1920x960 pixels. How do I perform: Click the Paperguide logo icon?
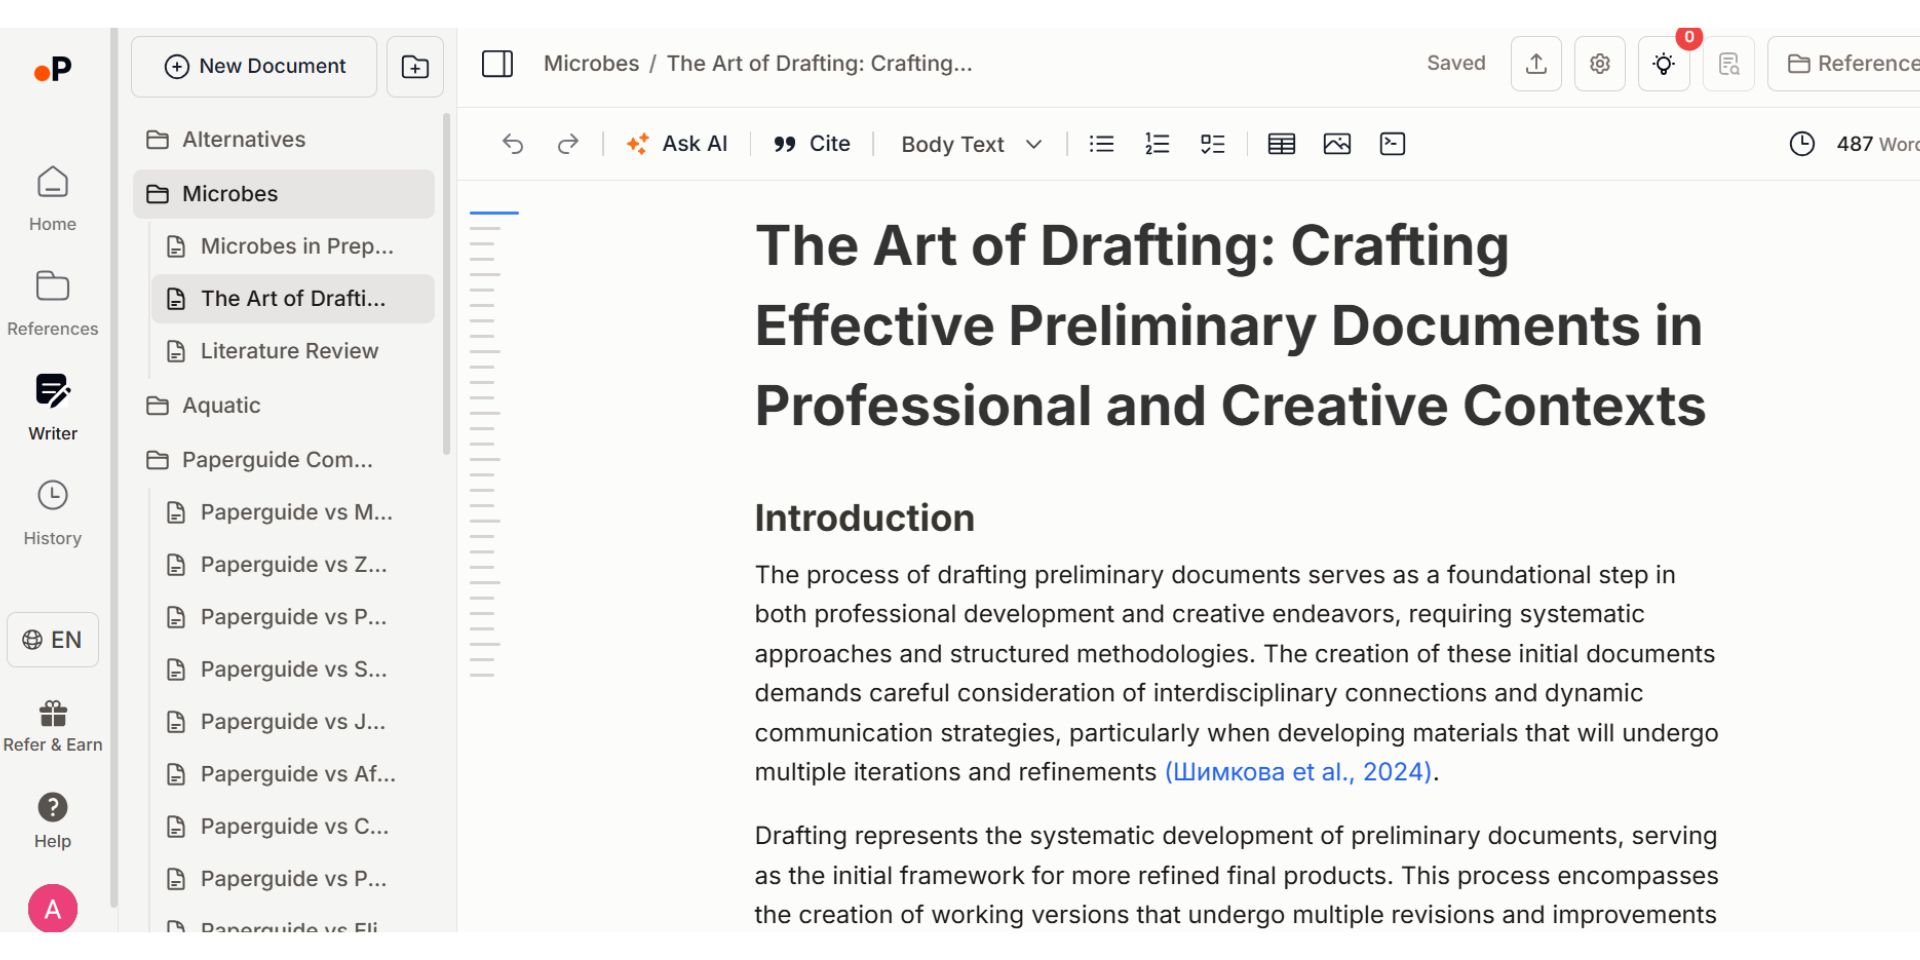coord(53,69)
